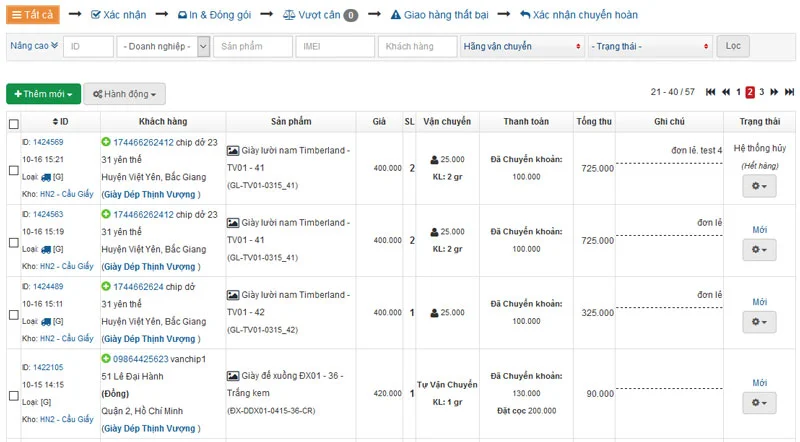
Task: Click the previous page arrow icon
Action: pos(726,92)
